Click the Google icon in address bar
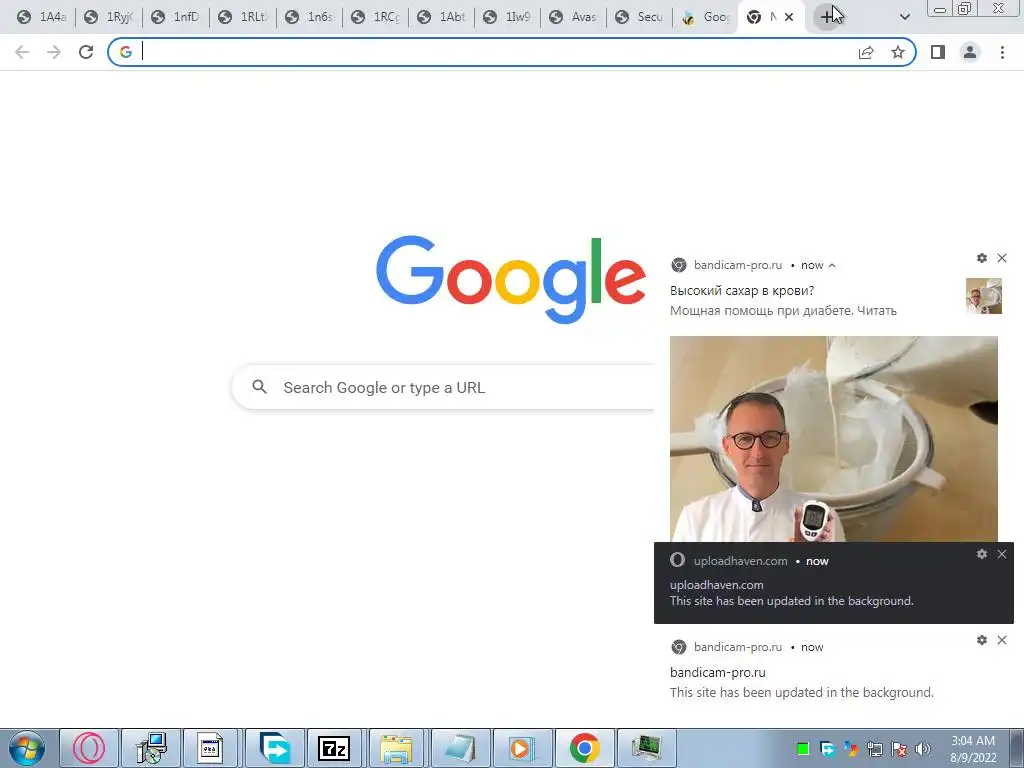 [x=126, y=52]
